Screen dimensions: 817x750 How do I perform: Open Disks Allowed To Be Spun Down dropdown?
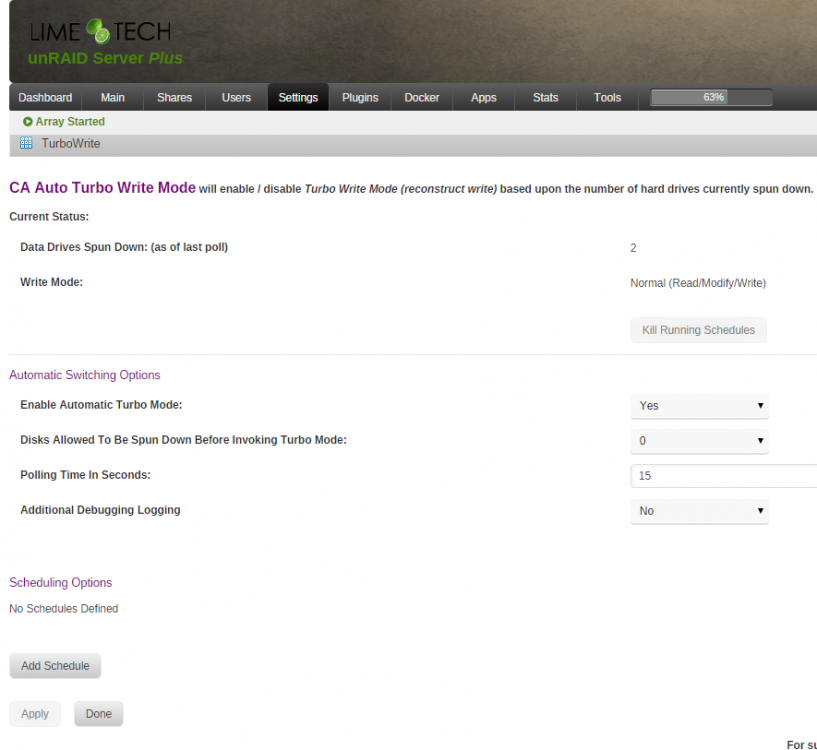[699, 441]
